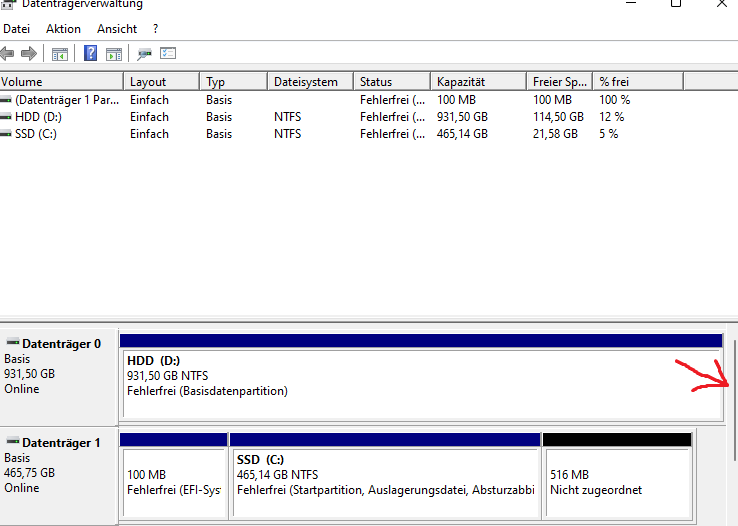Select the HDD (D:) partition block
The width and height of the screenshot is (738, 526).
(421, 377)
